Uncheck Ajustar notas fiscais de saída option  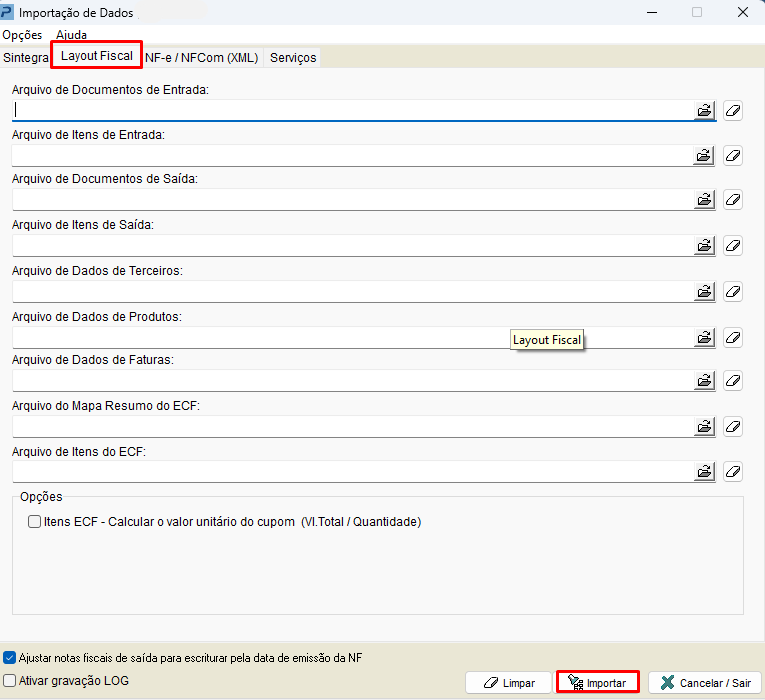(10, 658)
